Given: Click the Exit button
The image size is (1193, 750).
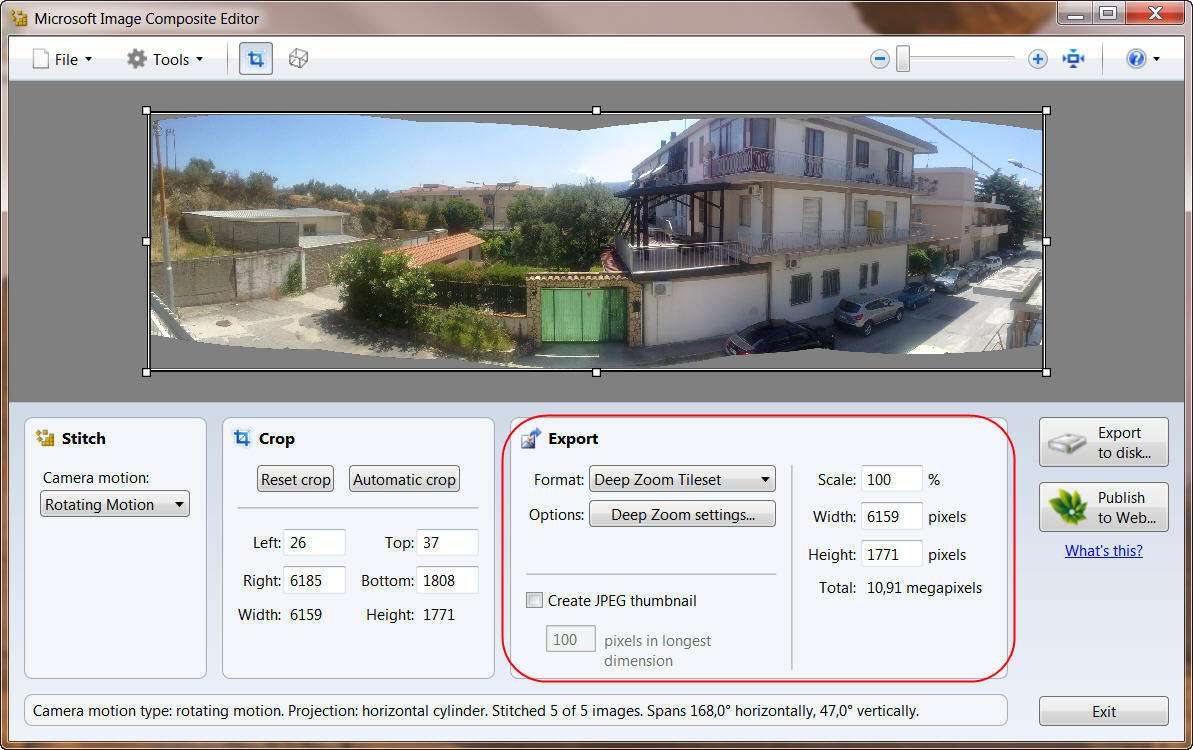Looking at the screenshot, I should [1103, 712].
